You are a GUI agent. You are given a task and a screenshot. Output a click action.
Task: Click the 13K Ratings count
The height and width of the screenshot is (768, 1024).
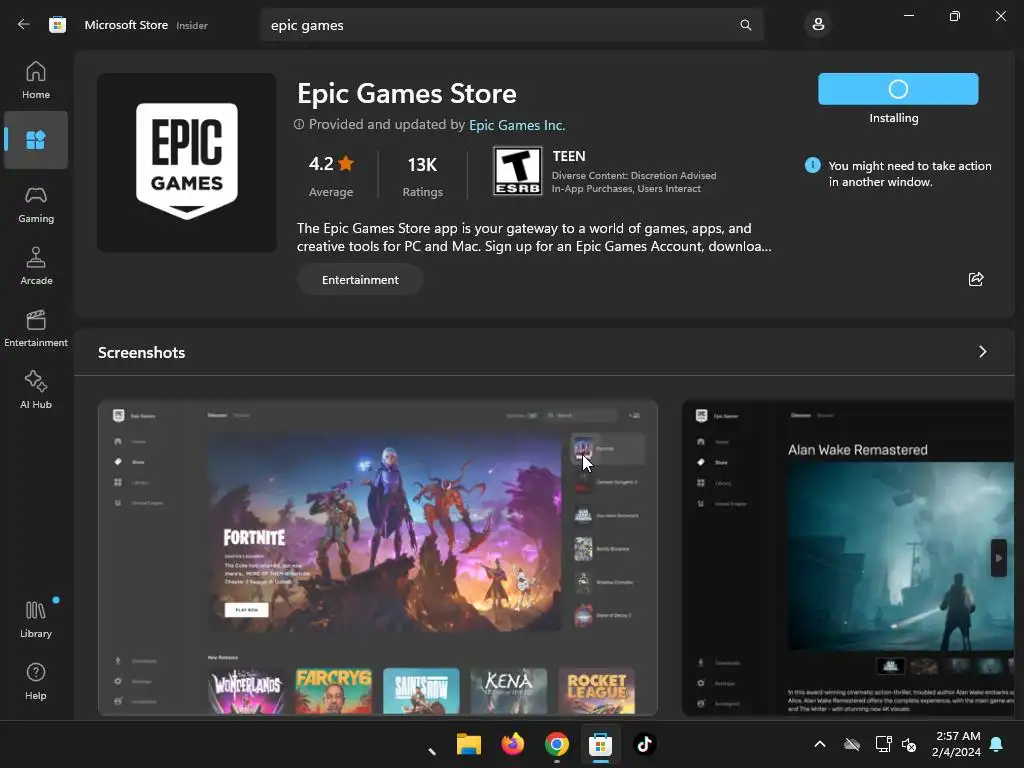(x=423, y=175)
